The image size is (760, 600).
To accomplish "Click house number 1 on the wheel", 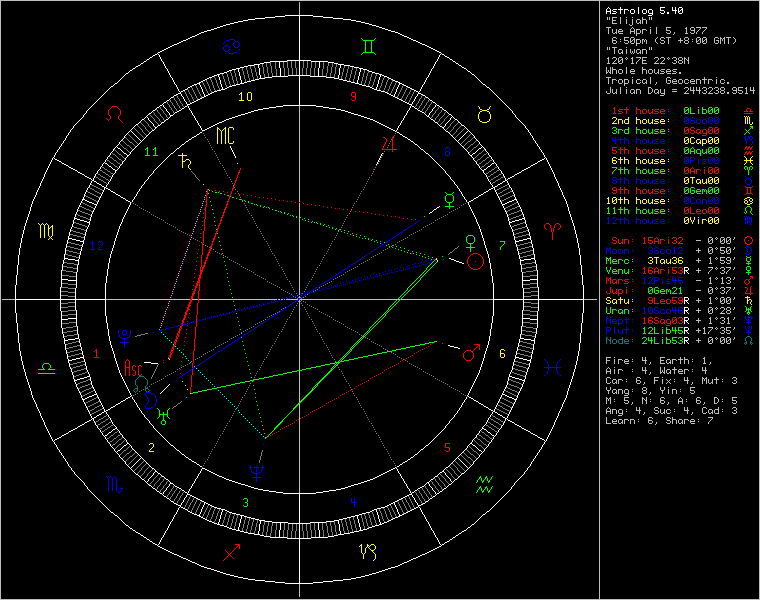I will pos(96,354).
